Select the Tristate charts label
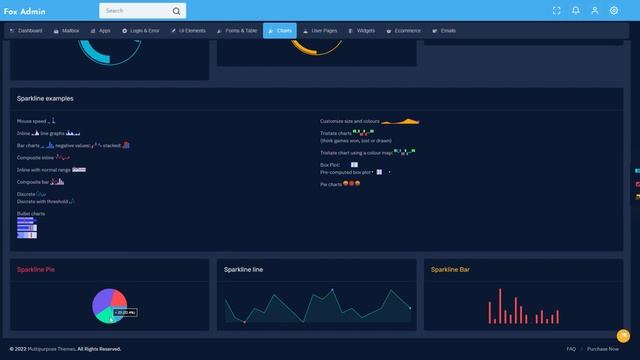Image resolution: width=640 pixels, height=360 pixels. (x=336, y=133)
